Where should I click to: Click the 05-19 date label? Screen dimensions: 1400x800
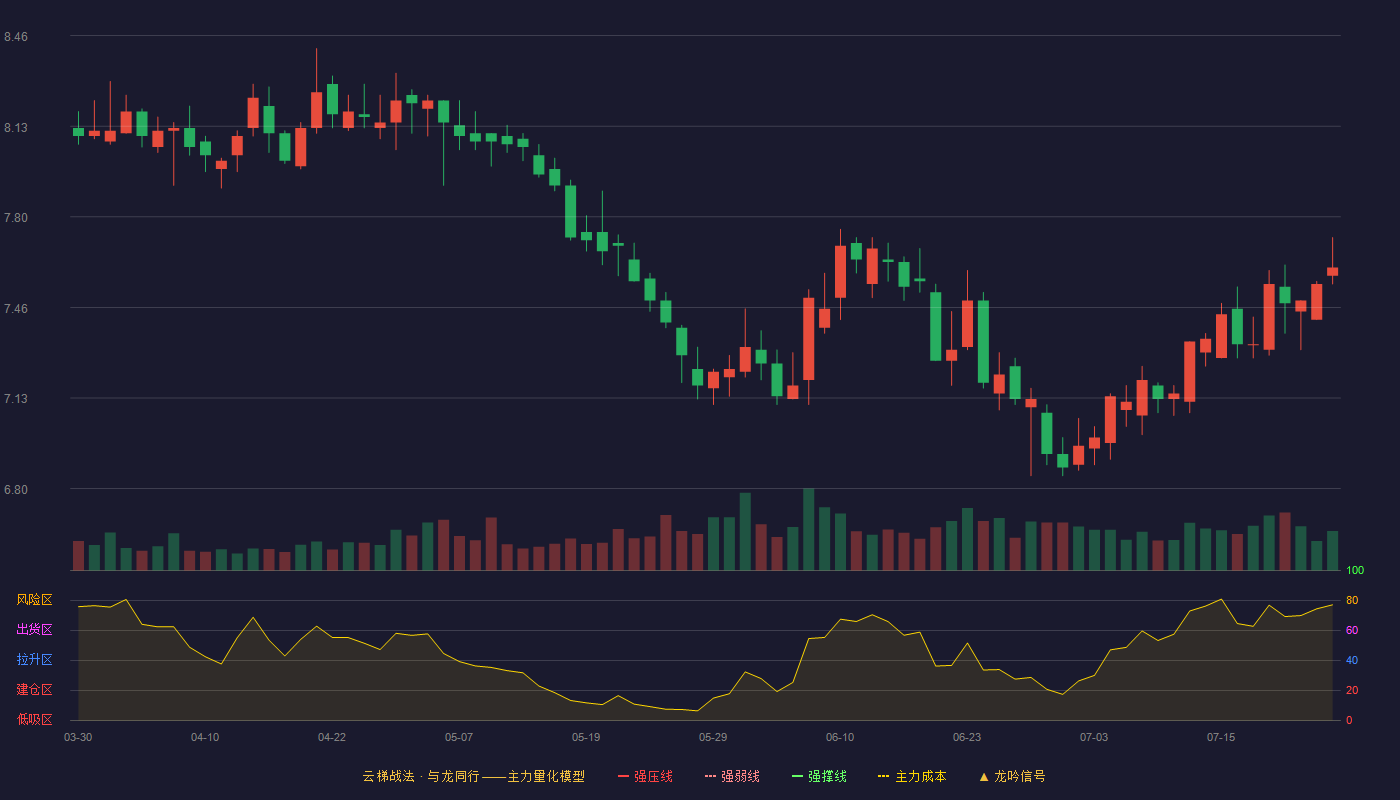coord(586,737)
